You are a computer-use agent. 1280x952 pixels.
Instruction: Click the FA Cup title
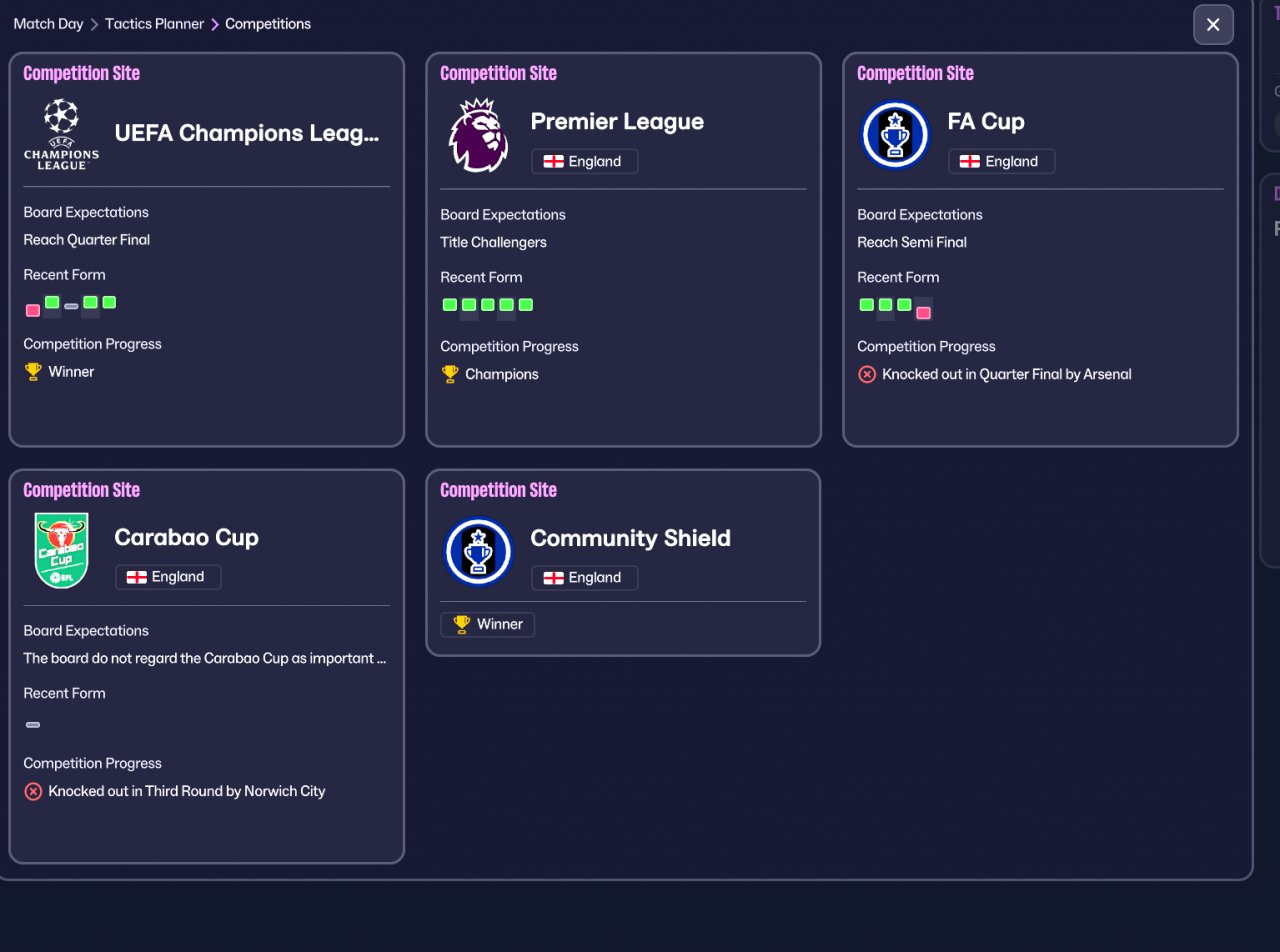coord(986,122)
